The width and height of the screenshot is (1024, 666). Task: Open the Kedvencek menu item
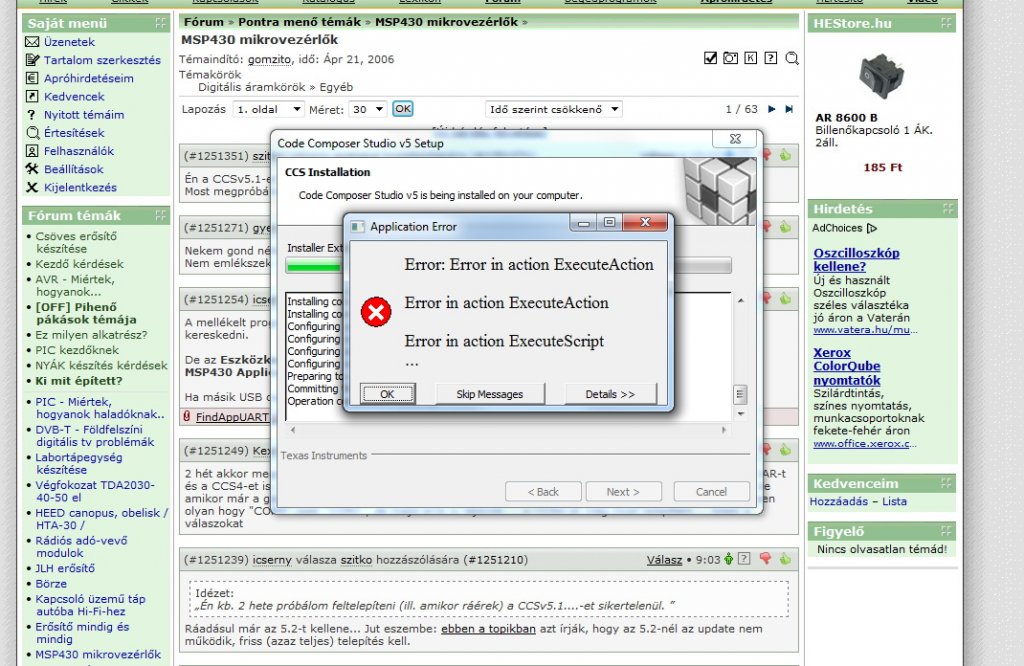(74, 97)
